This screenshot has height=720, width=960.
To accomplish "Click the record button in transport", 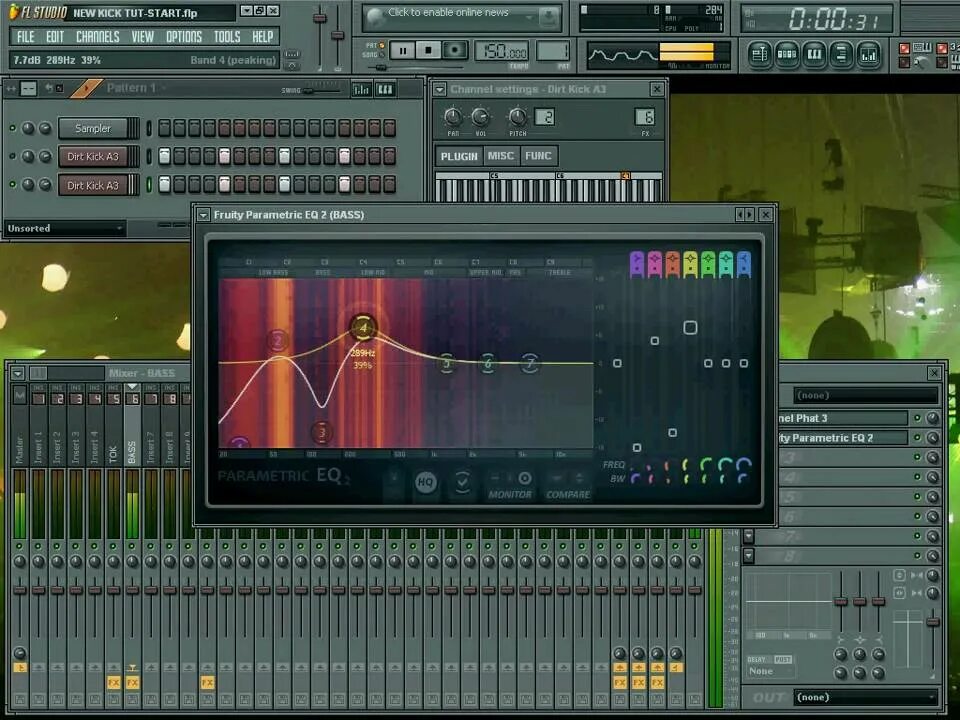I will coord(455,50).
